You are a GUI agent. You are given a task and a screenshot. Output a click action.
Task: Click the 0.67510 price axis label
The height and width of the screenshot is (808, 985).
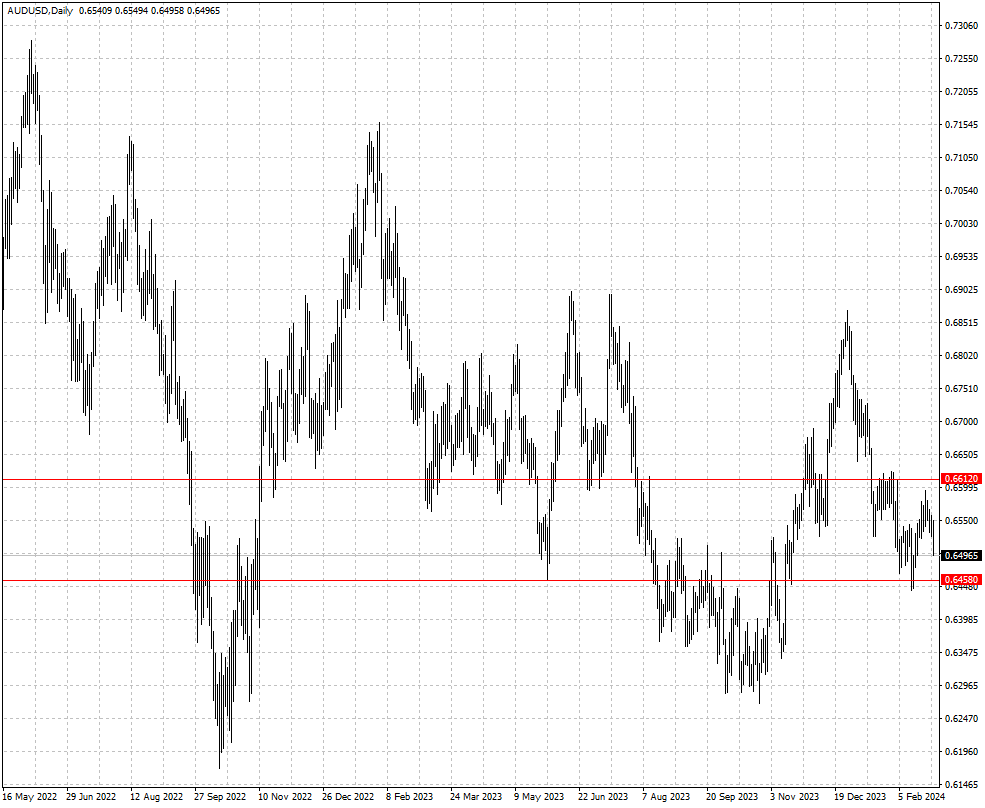tap(962, 388)
